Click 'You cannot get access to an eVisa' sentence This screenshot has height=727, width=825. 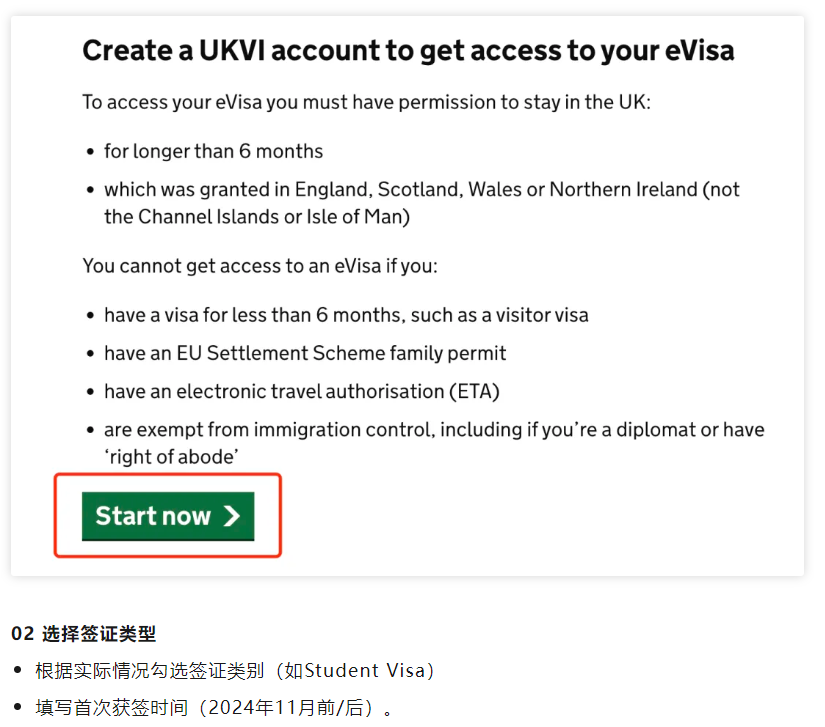(x=260, y=266)
